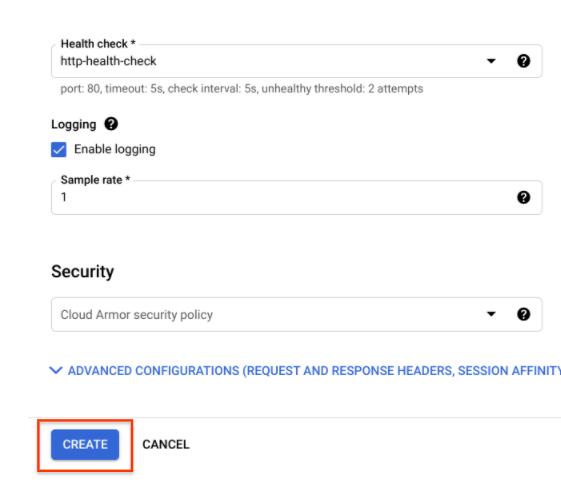Click the blue CREATE button
This screenshot has height=482, width=561.
pos(85,444)
